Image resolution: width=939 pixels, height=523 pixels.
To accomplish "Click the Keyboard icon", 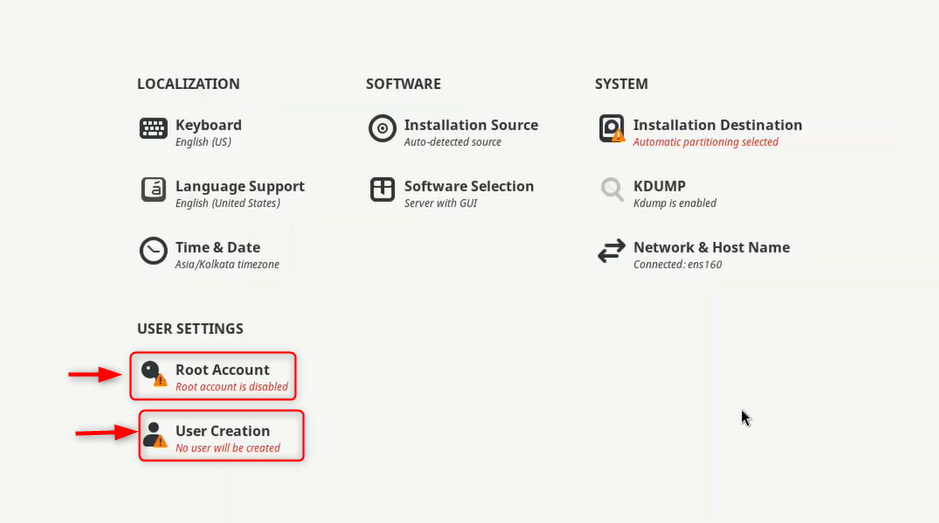I will pos(153,128).
